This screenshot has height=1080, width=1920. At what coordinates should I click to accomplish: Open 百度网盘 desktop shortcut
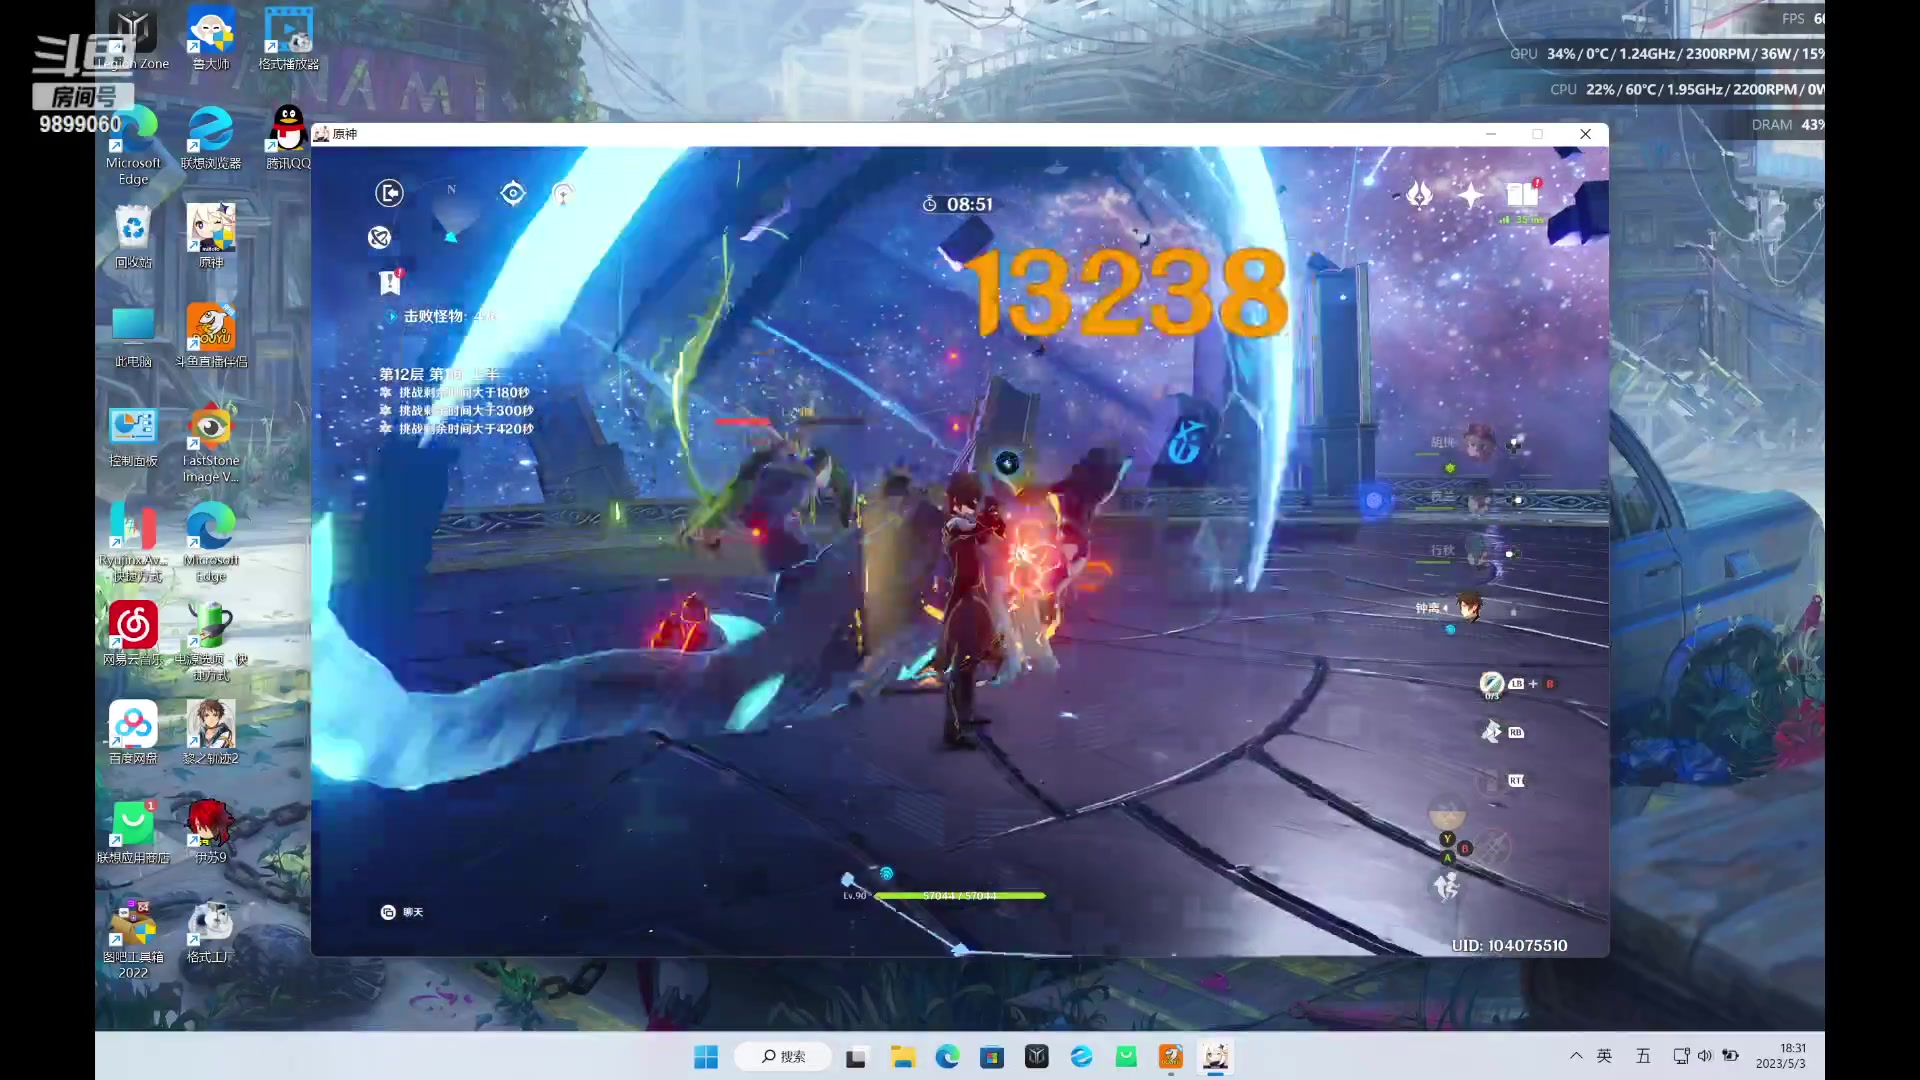point(133,733)
